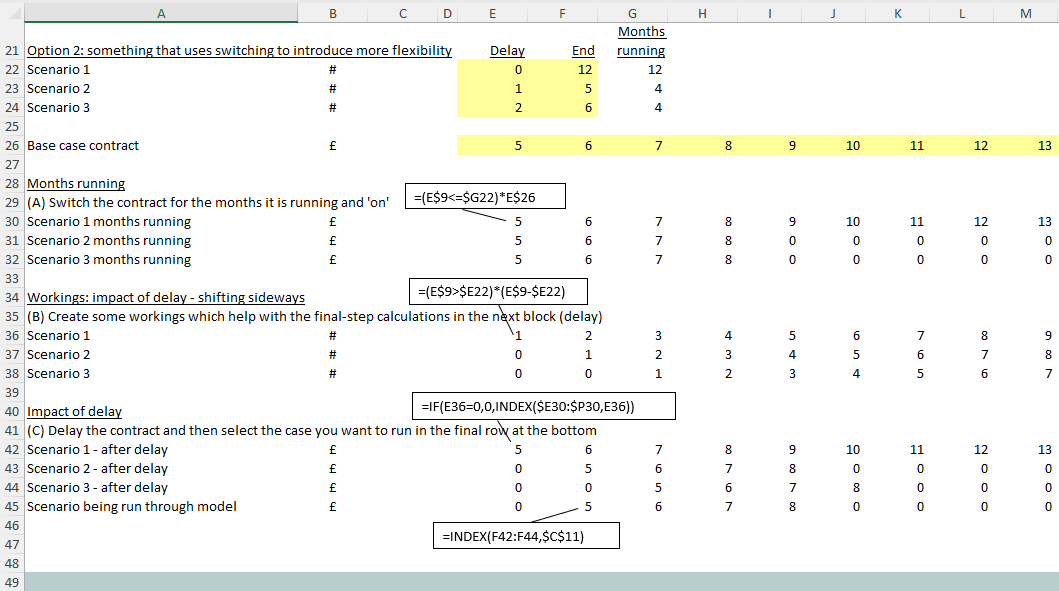Select column A header

(x=160, y=13)
